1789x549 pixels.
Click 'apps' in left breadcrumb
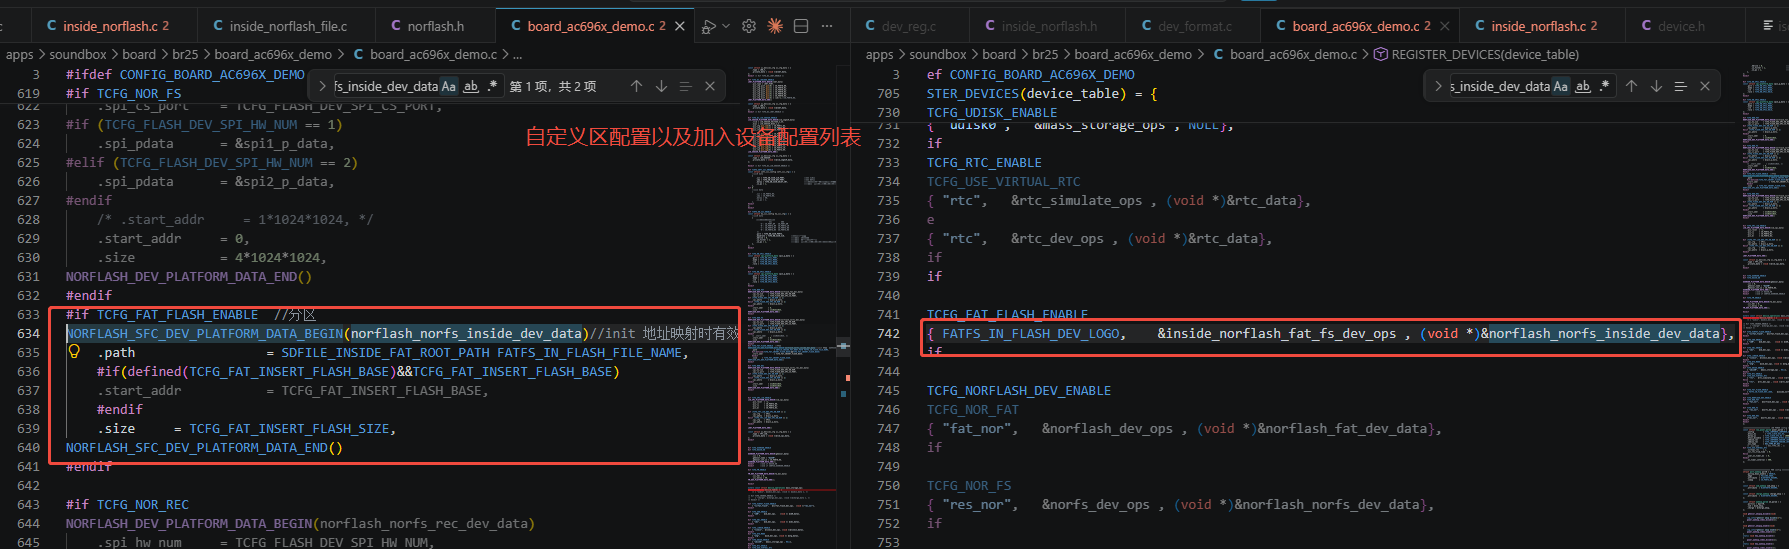[20, 55]
